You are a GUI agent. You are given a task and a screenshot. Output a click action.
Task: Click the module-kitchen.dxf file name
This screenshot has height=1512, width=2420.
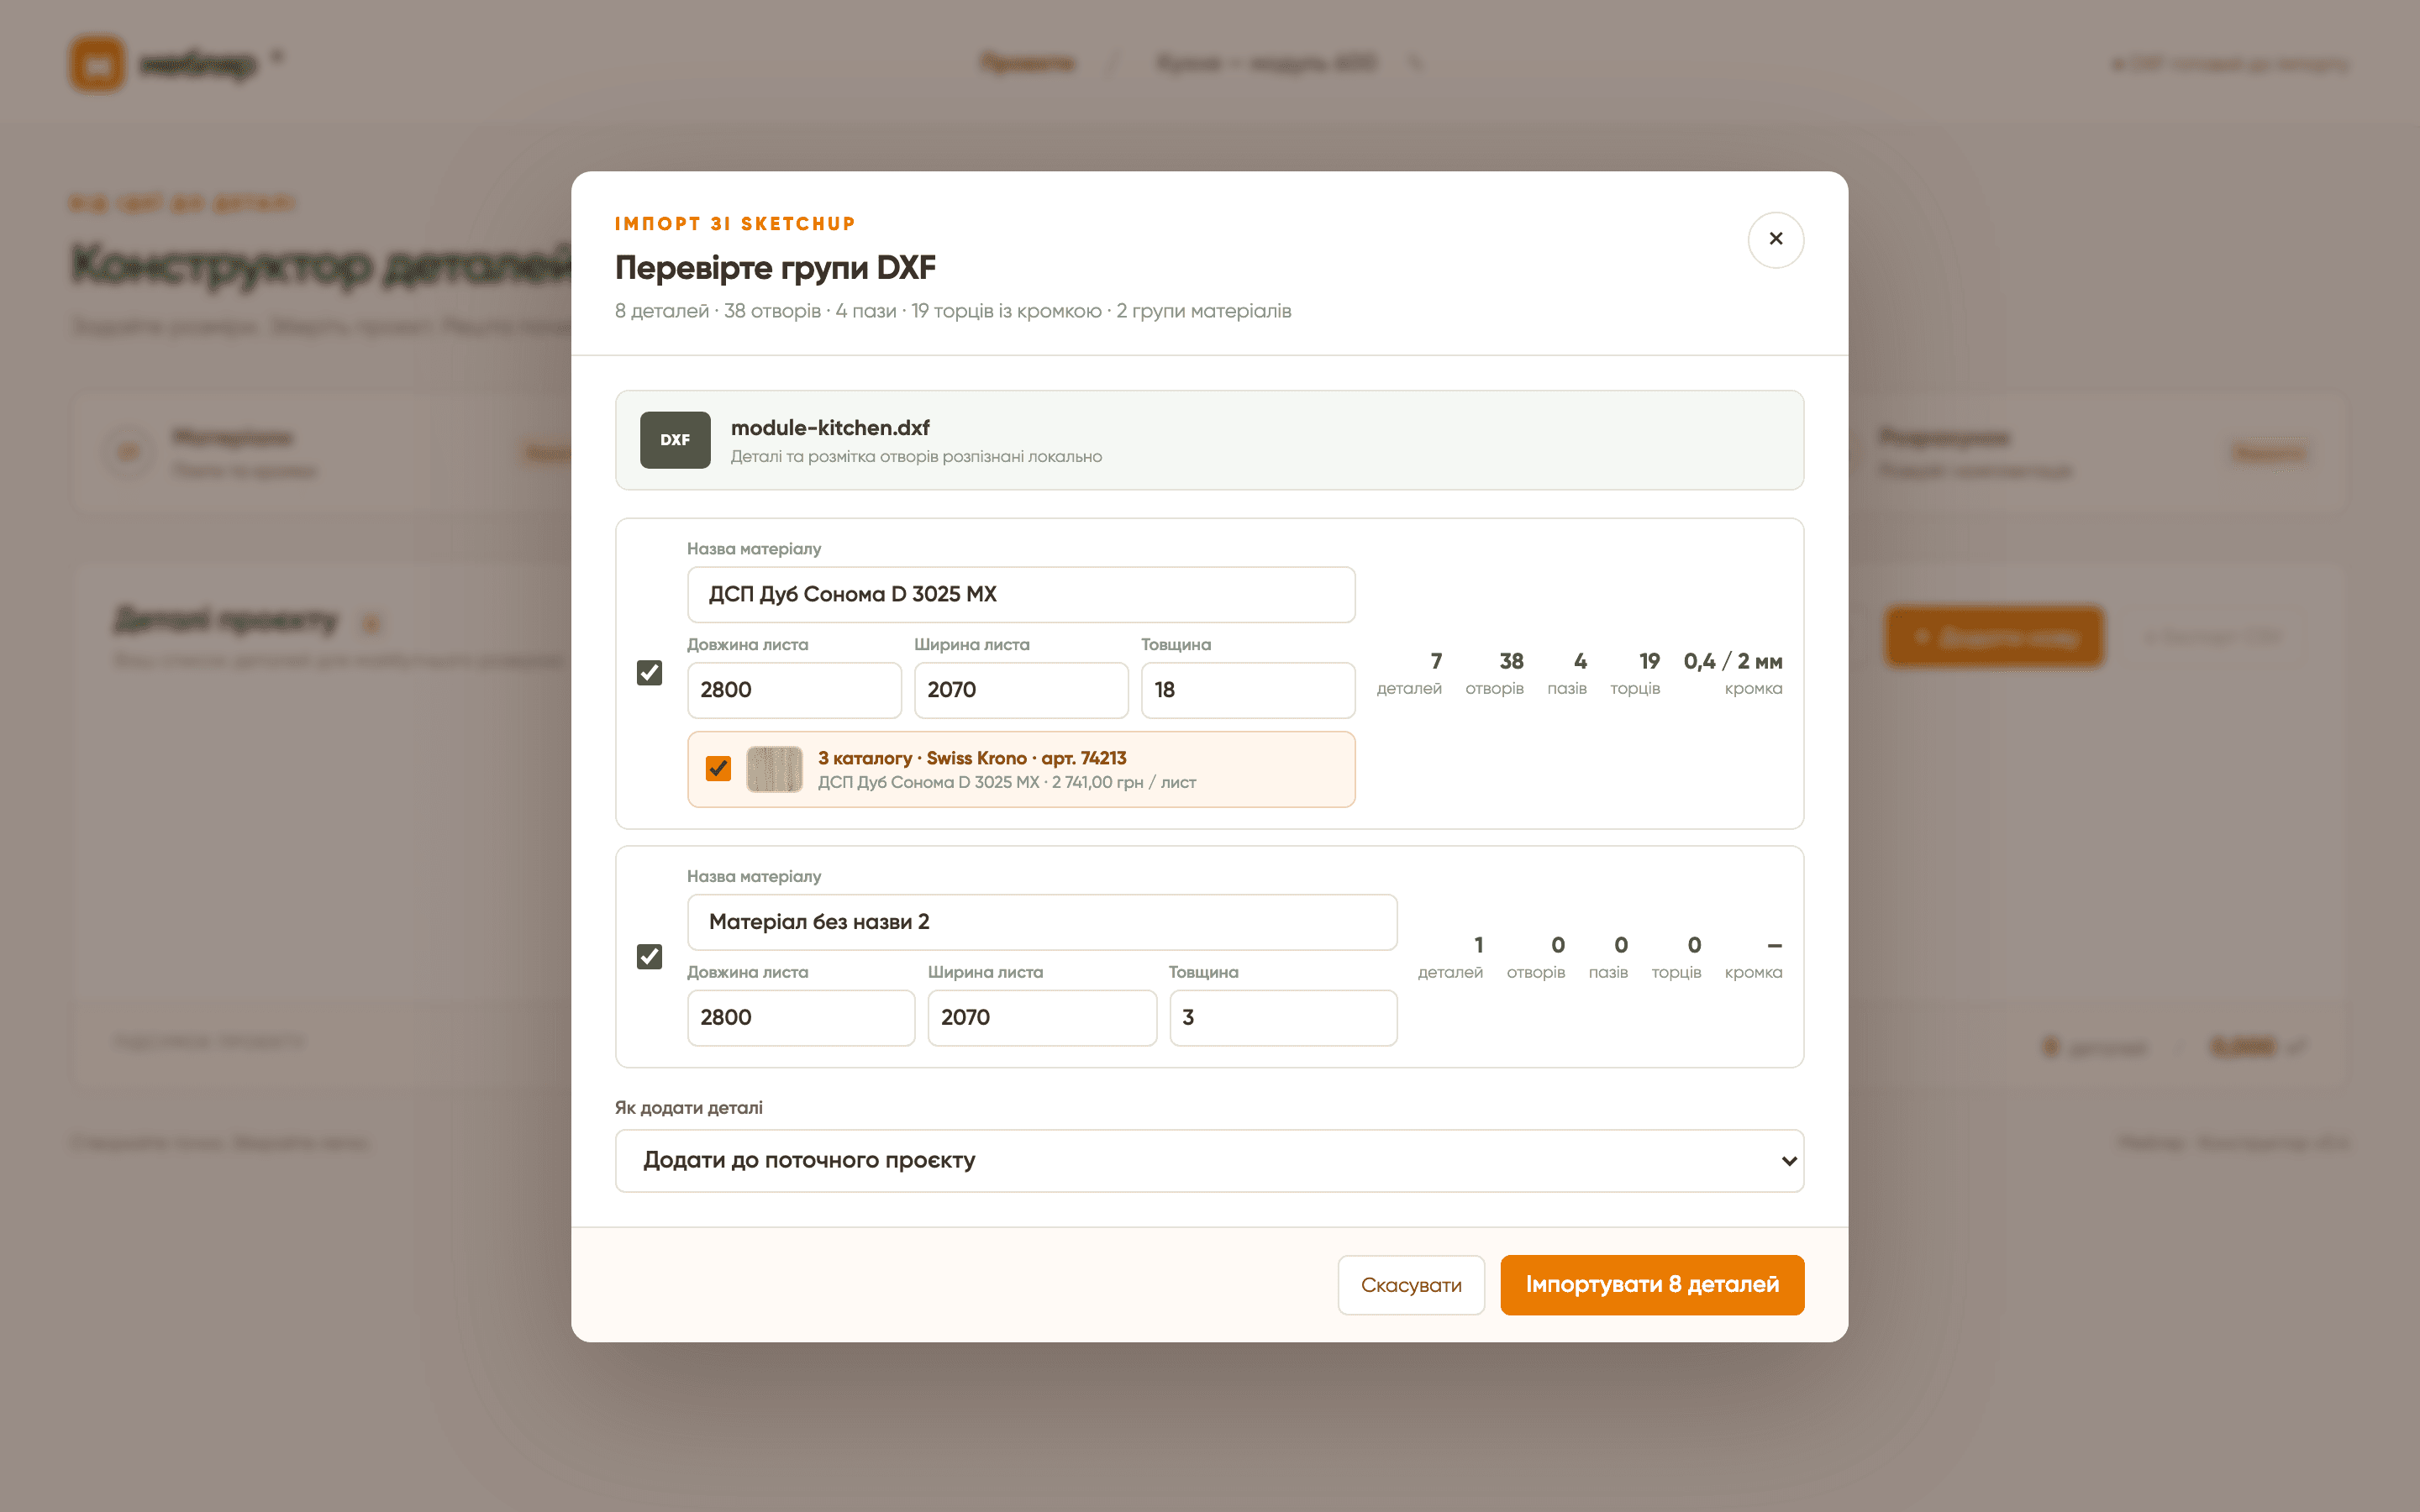point(830,428)
